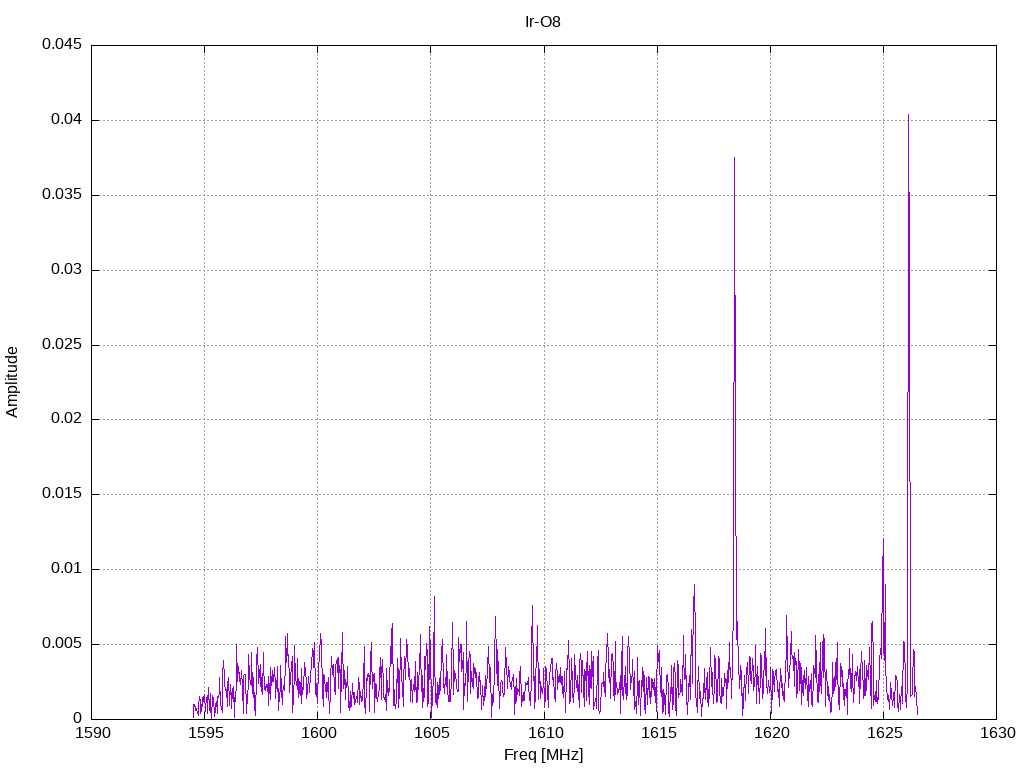Click the y-axis tick label 0.045

click(x=62, y=44)
